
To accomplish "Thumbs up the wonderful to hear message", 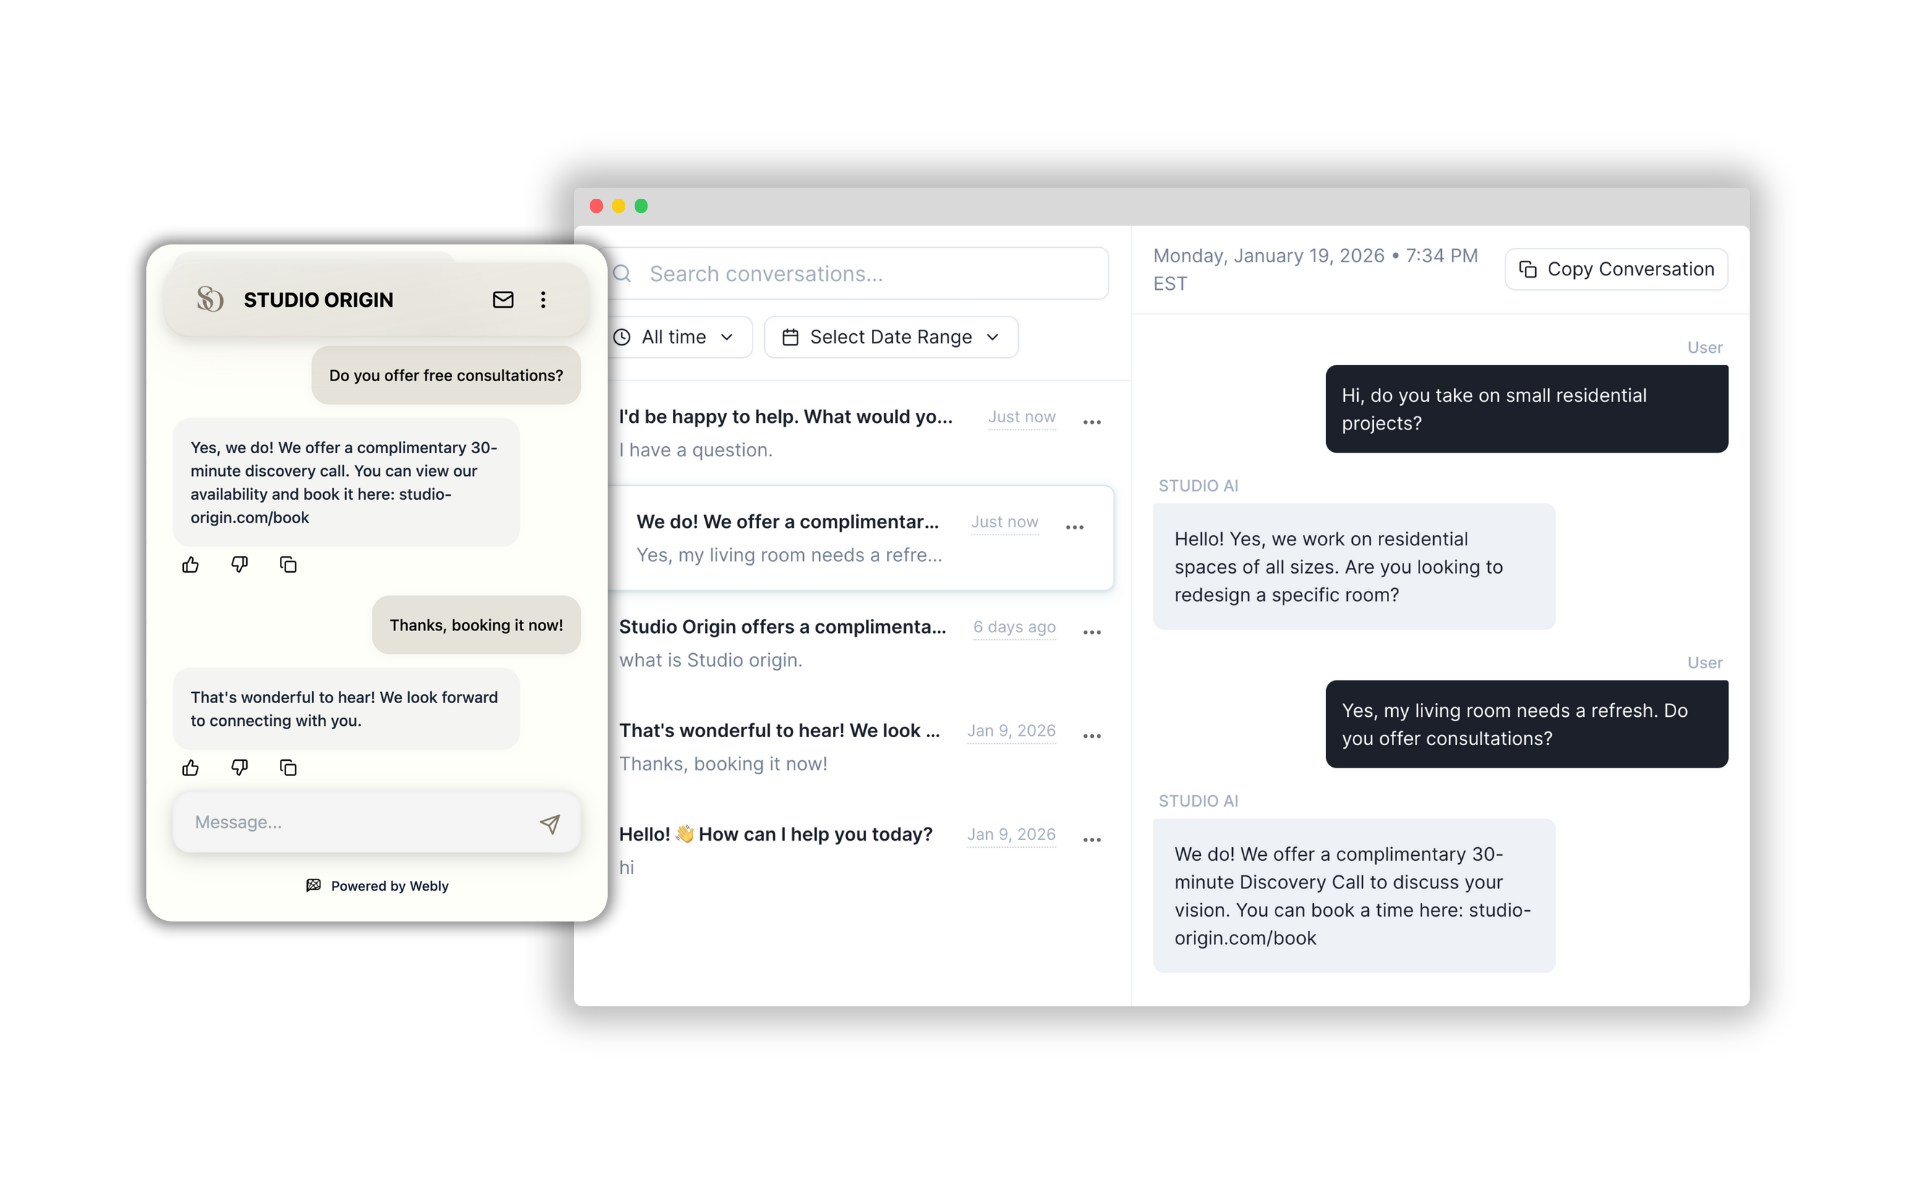I will pyautogui.click(x=190, y=767).
